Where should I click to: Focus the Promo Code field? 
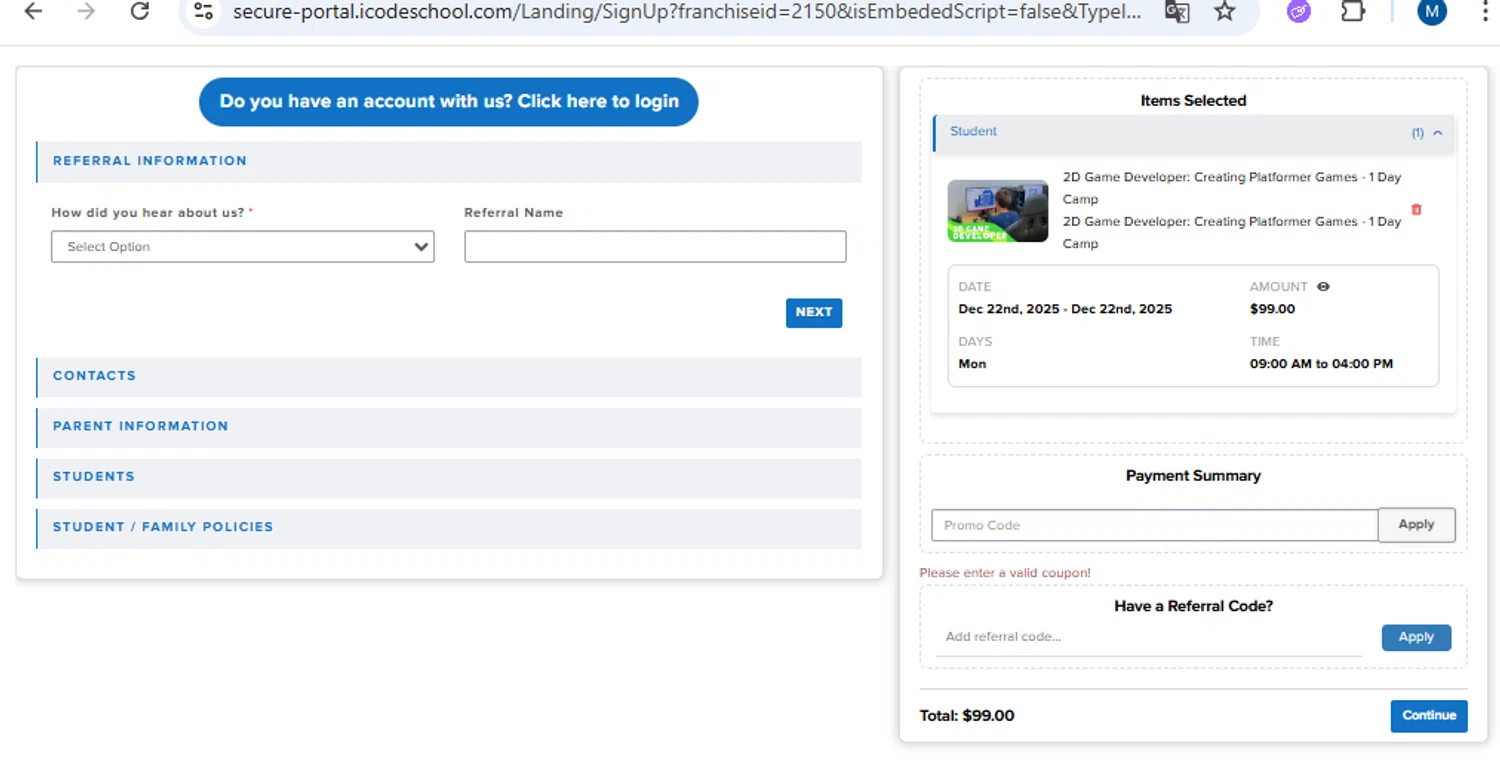pos(1155,525)
